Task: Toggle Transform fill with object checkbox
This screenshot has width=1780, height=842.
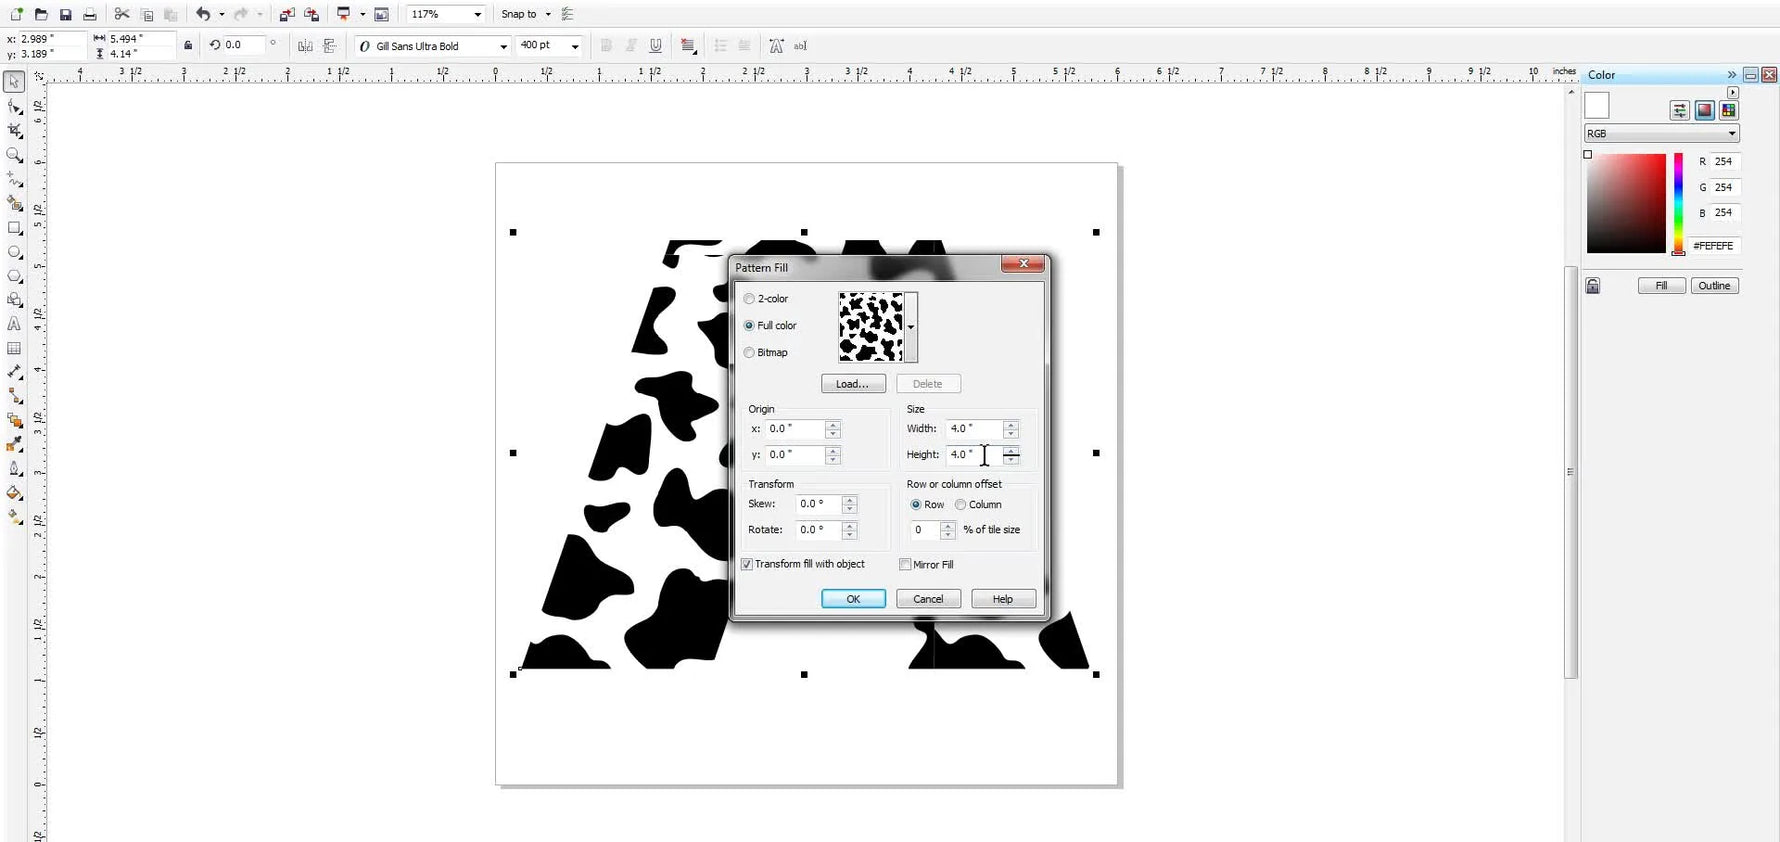Action: tap(747, 564)
